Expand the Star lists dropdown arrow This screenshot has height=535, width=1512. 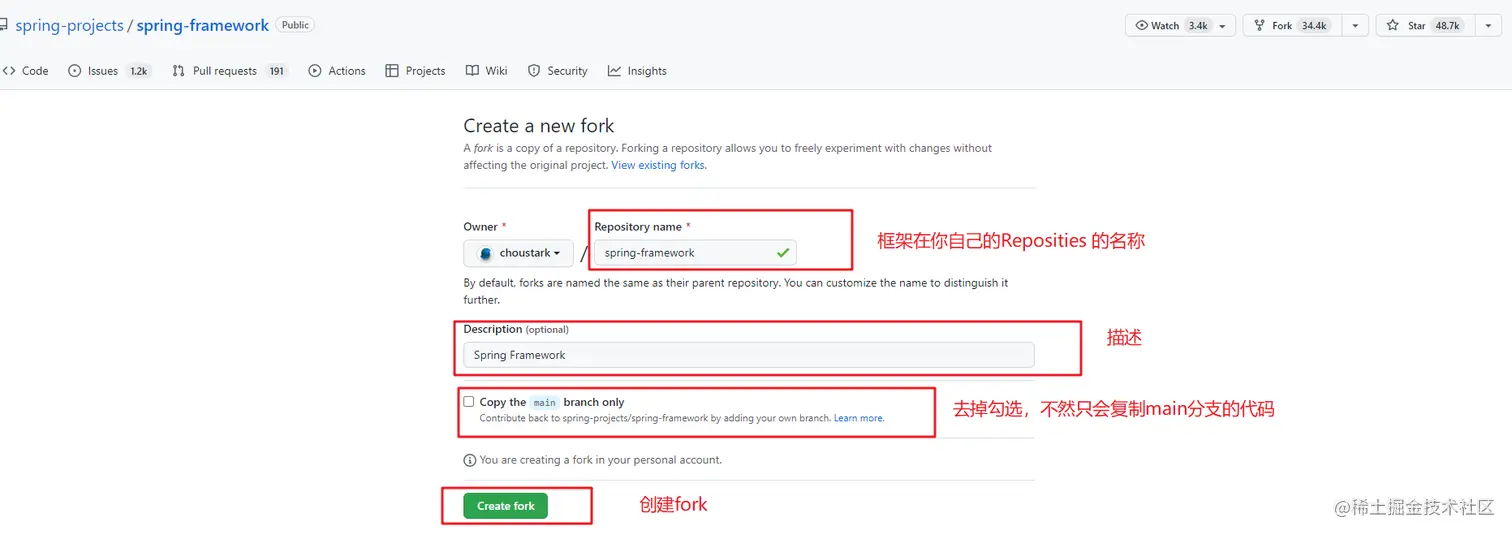coord(1488,26)
